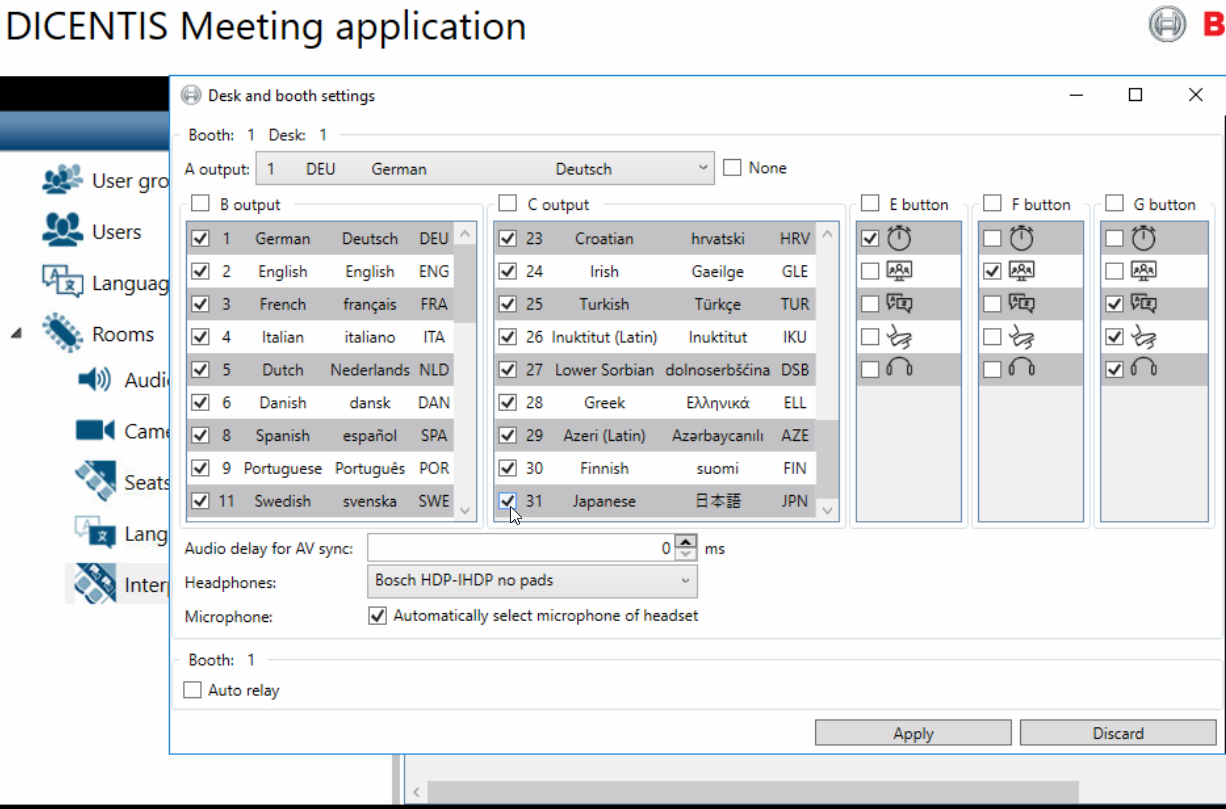Increase audio delay with the up spinner arrow

pos(685,542)
